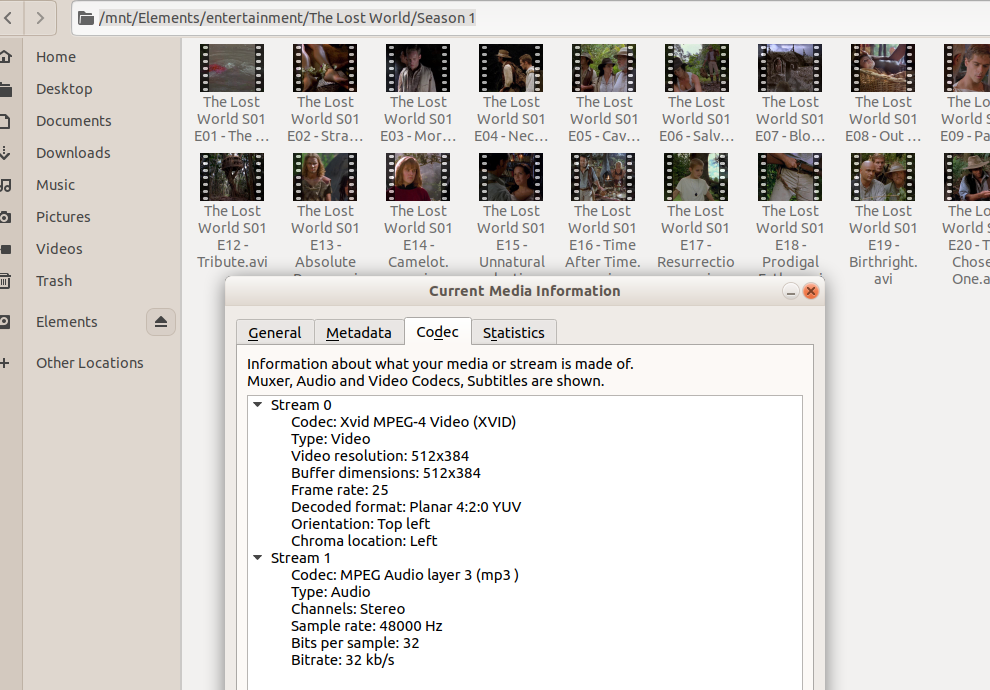The height and width of the screenshot is (690, 990).
Task: Select the Bitrate: 32 kb/s row
Action: [x=343, y=660]
